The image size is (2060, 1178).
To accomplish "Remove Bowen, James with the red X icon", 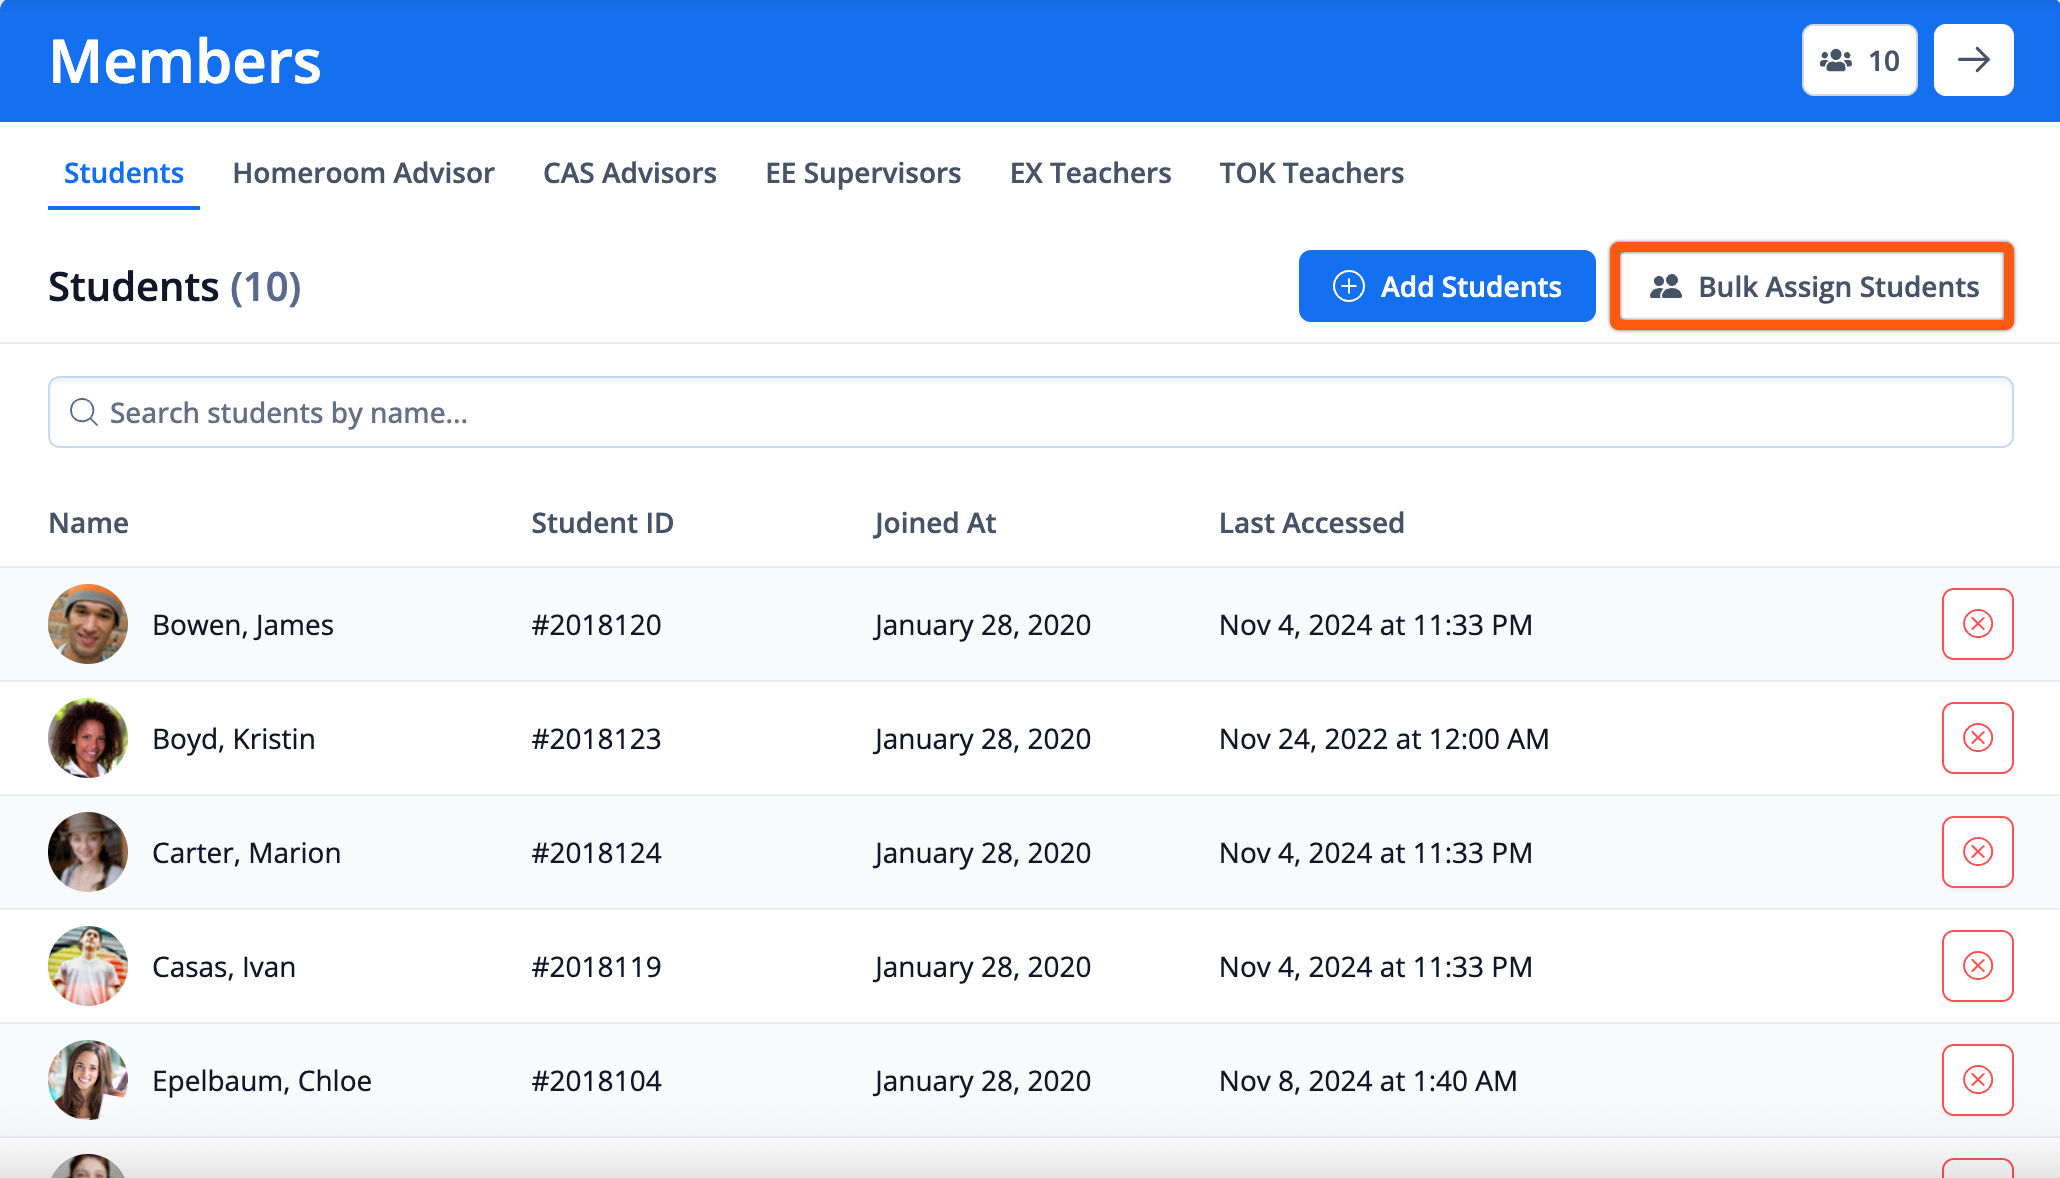I will coord(1977,624).
